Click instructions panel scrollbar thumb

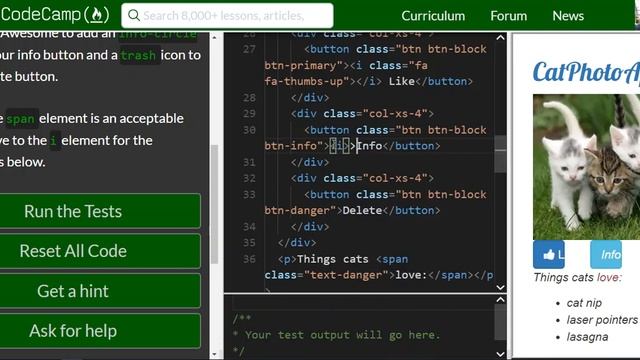pyautogui.click(x=214, y=204)
